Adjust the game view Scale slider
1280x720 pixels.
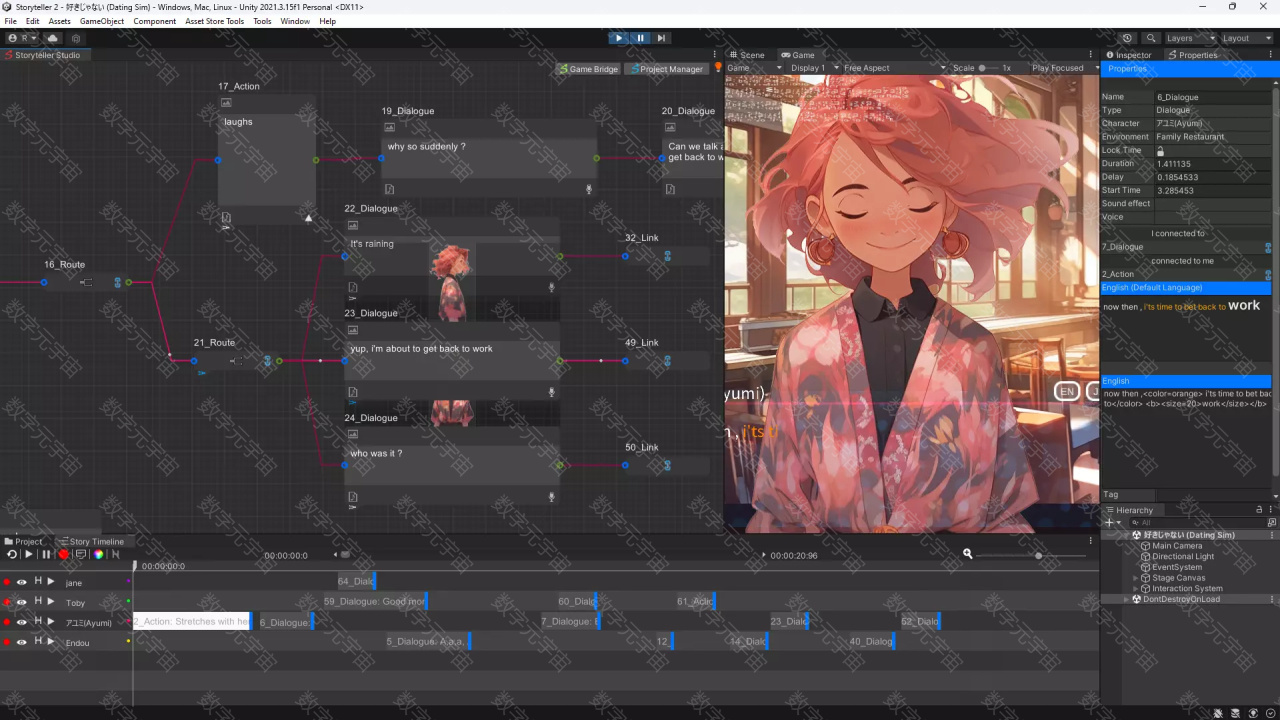click(x=988, y=68)
